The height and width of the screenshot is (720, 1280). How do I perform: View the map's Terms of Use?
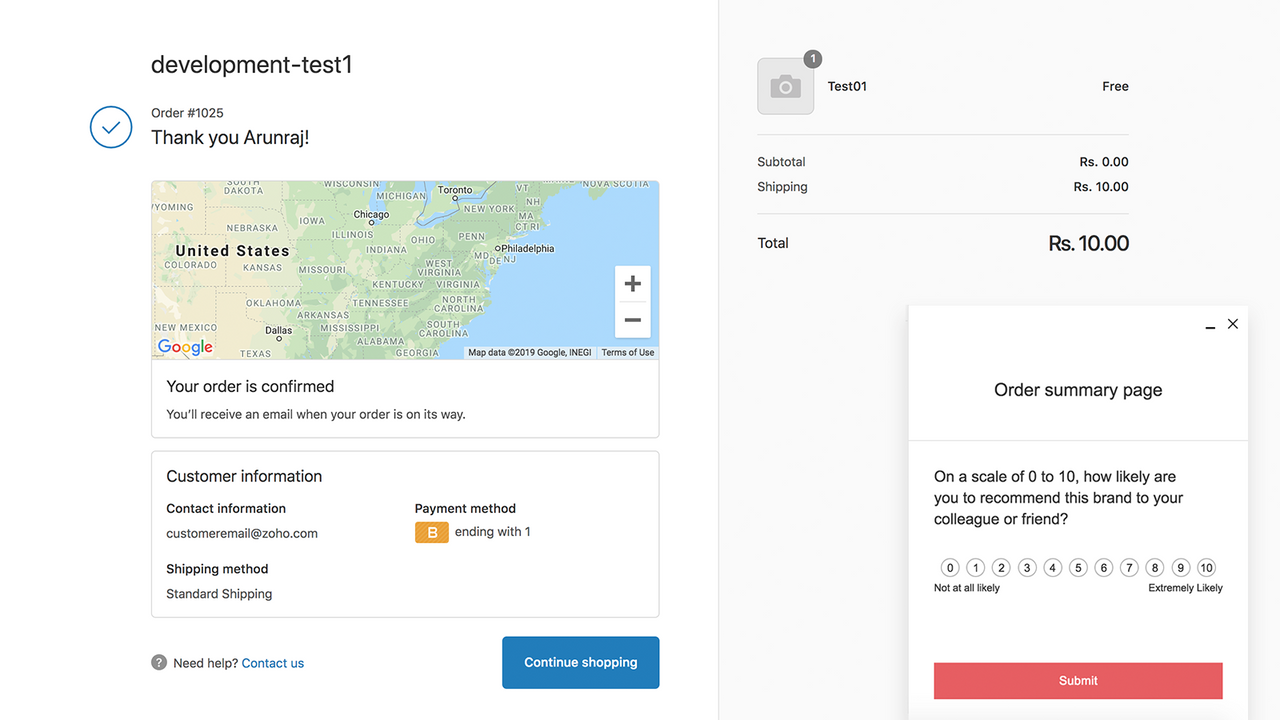click(x=627, y=352)
